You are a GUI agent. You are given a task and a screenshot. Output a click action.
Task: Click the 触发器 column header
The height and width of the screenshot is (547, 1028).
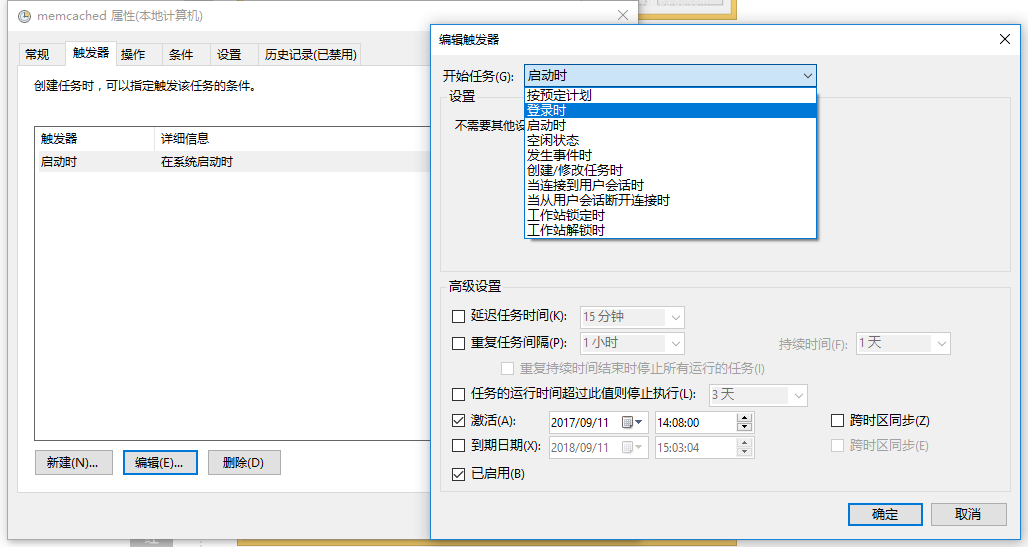[x=94, y=138]
